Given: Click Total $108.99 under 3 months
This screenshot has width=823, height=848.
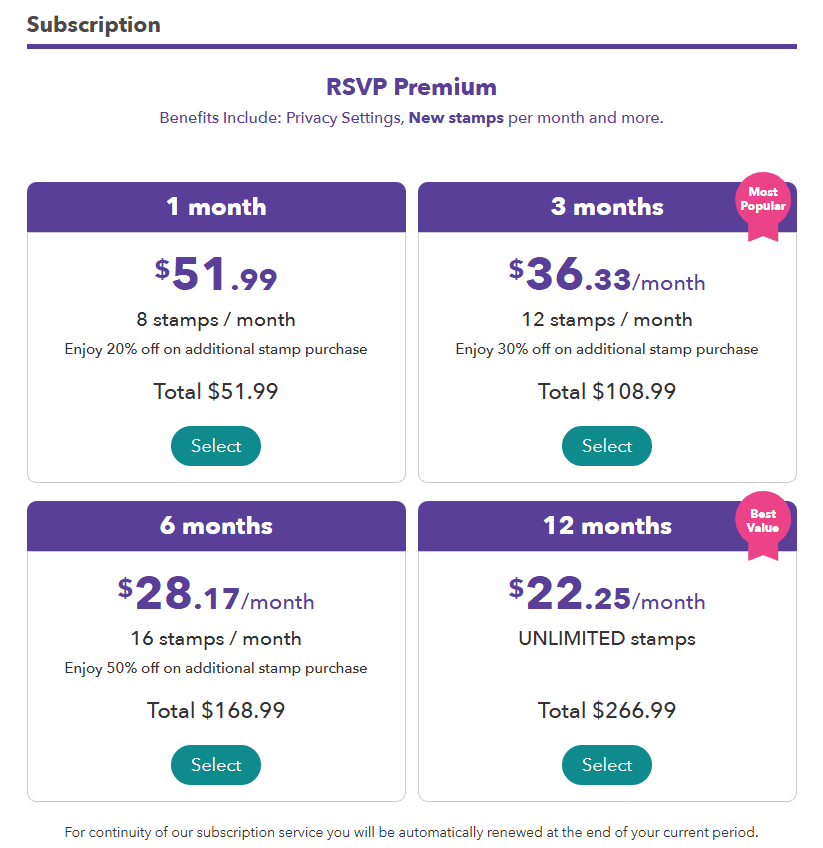Looking at the screenshot, I should [606, 391].
